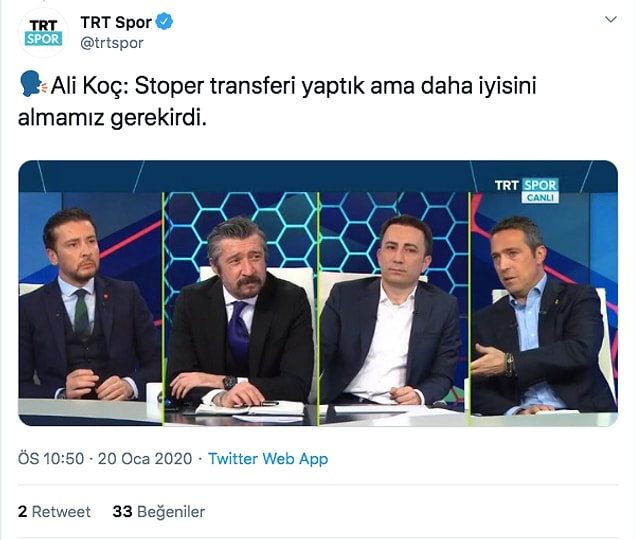Open the tweet's studio image
Screen dimensions: 635x540
coord(318,293)
